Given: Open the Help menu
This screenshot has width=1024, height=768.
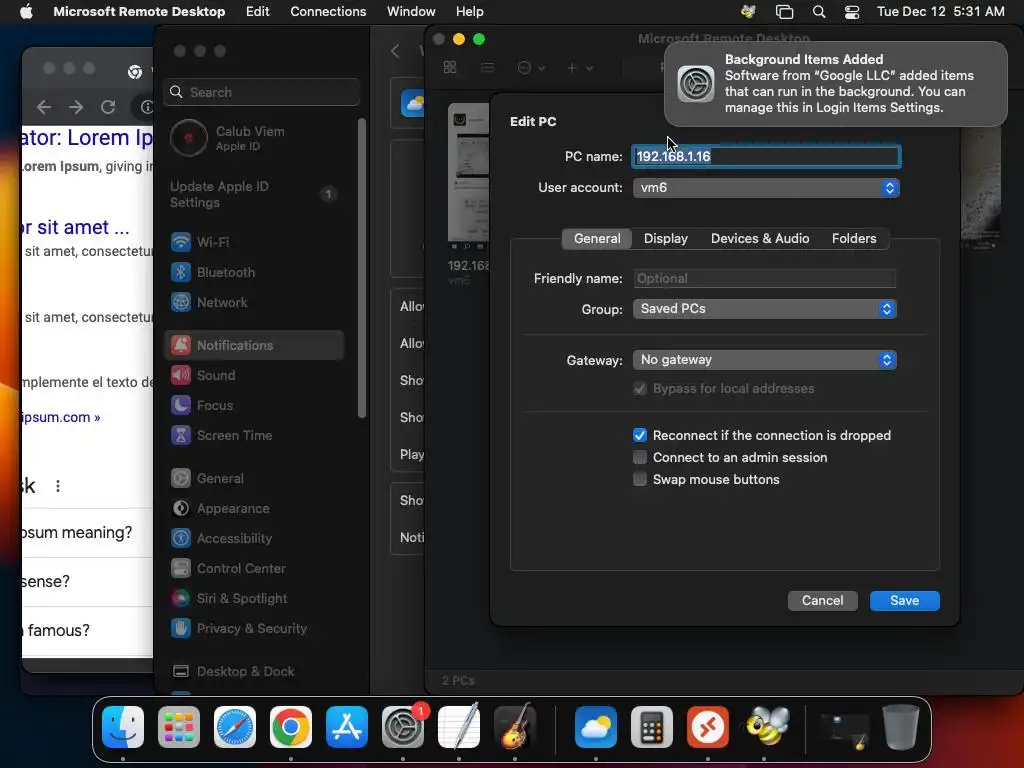Looking at the screenshot, I should point(470,12).
